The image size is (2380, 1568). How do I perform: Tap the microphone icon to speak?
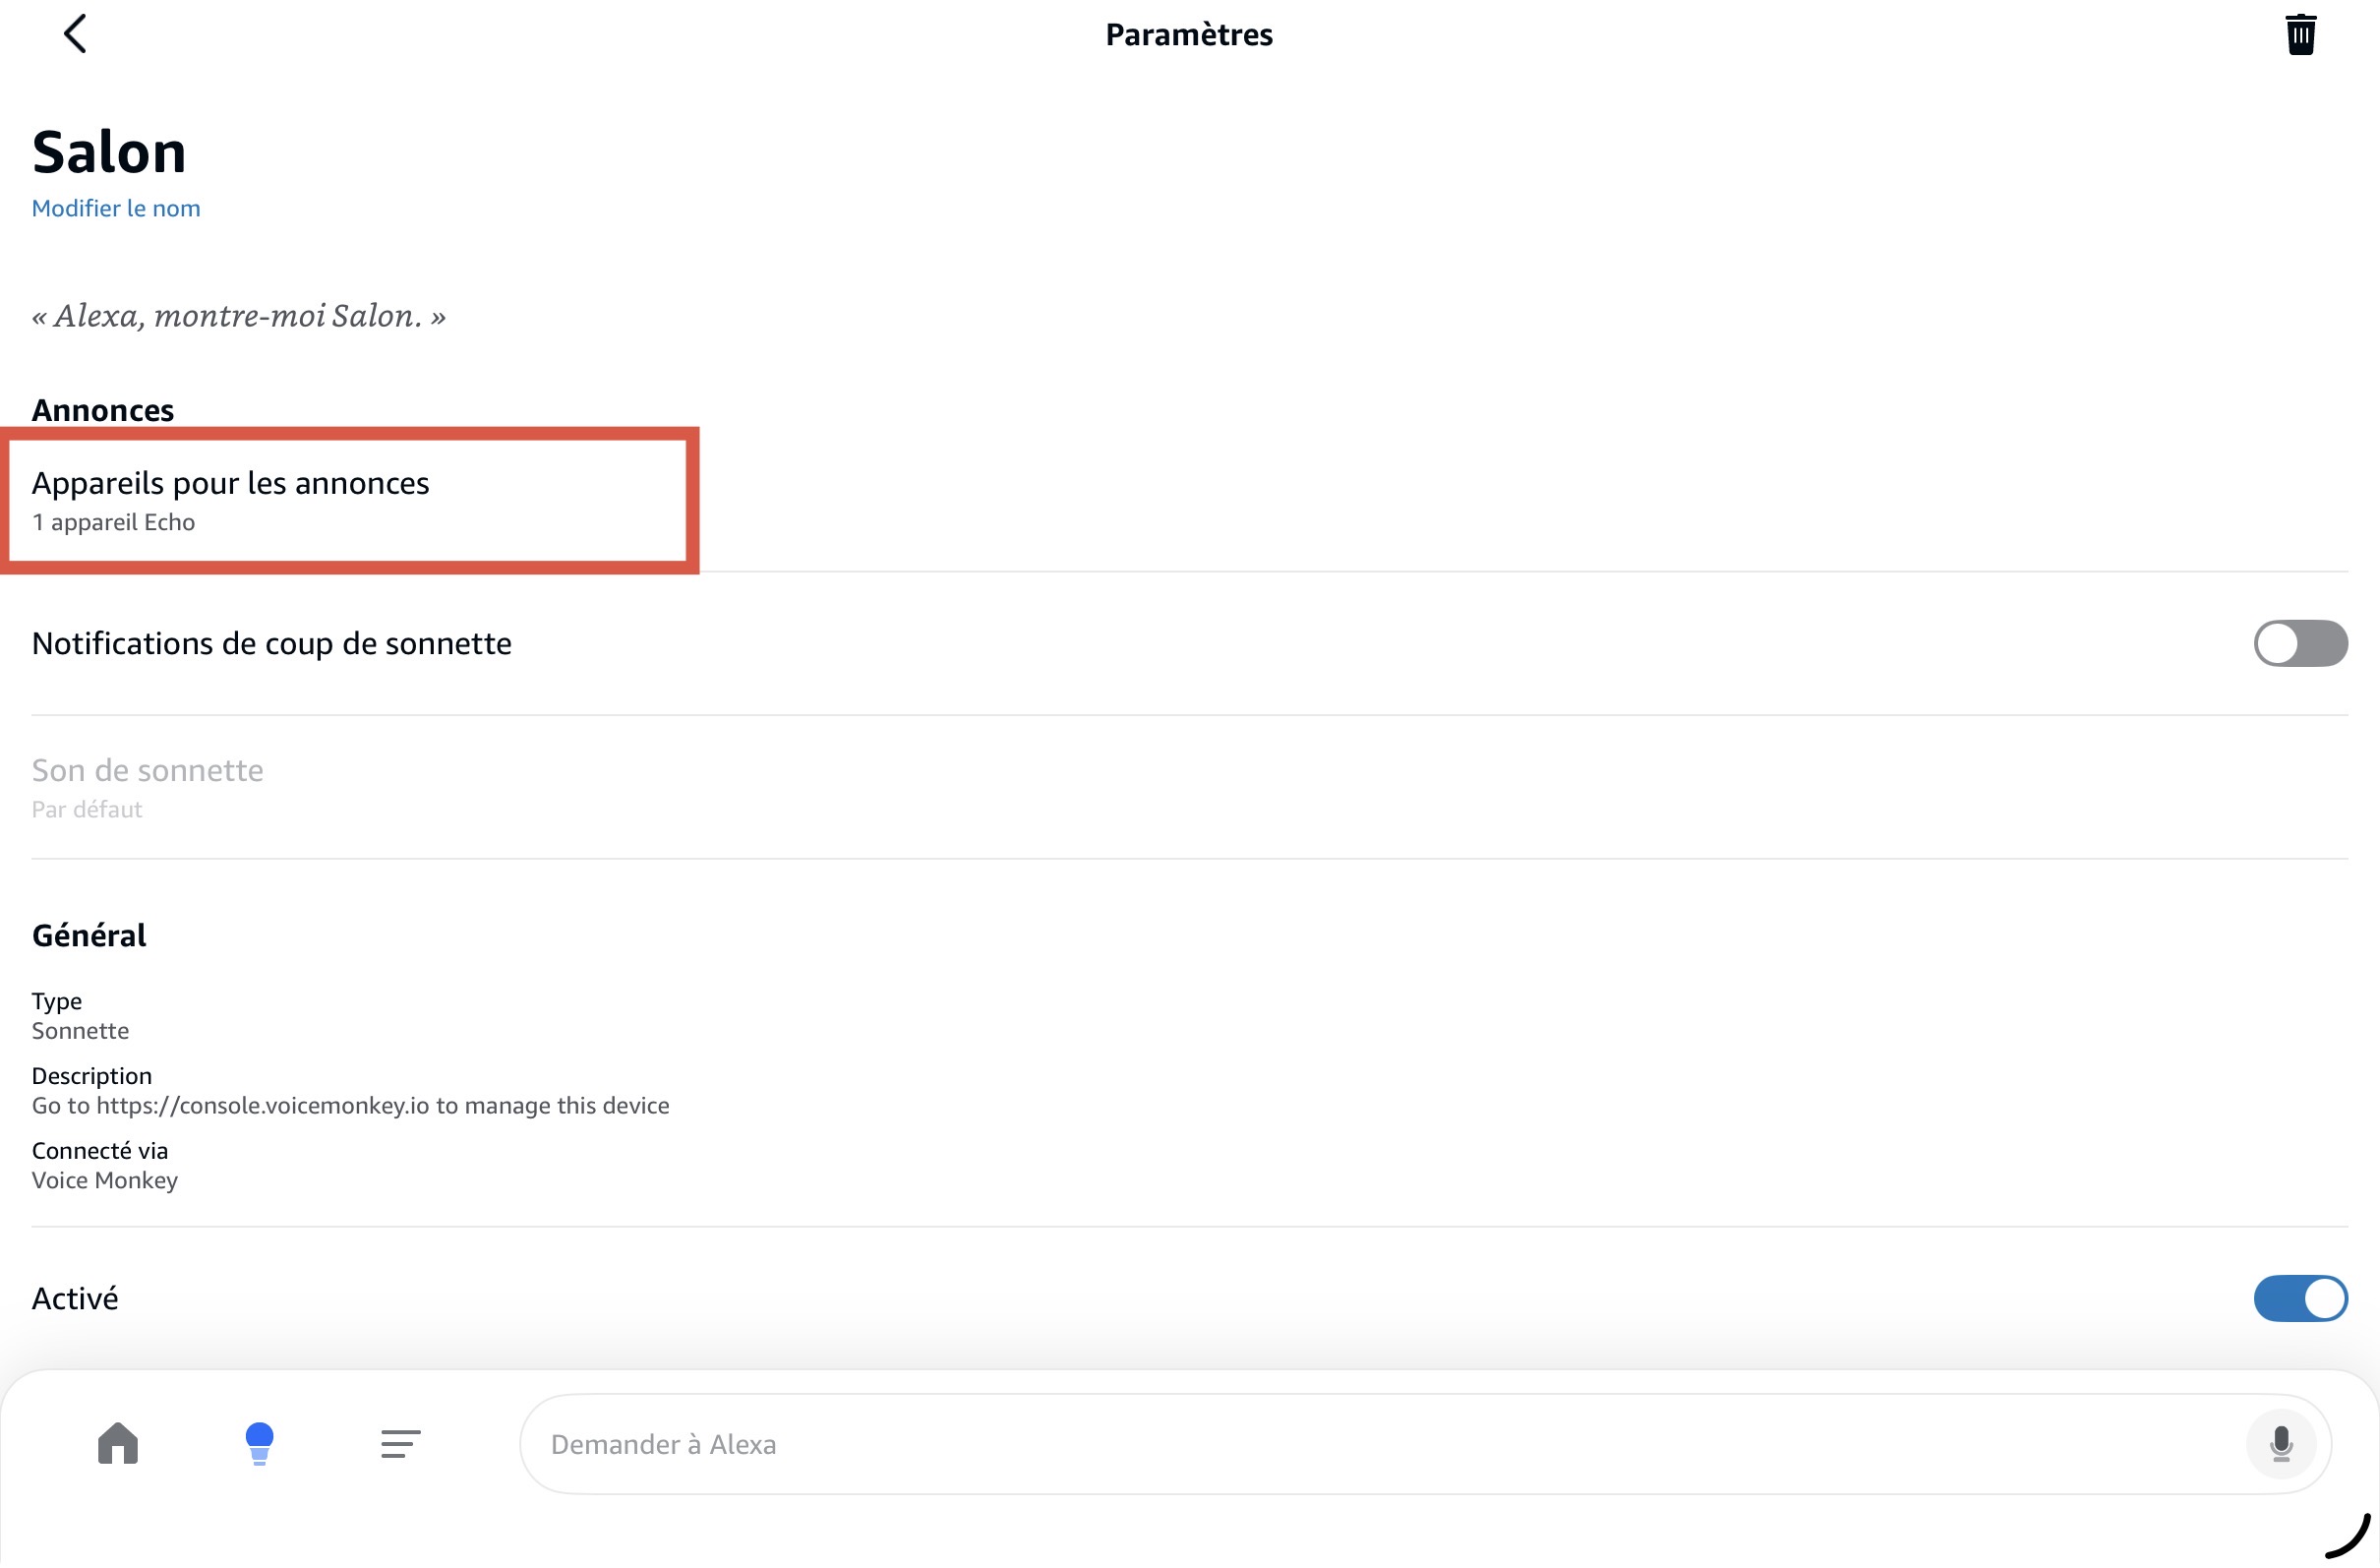(2280, 1443)
